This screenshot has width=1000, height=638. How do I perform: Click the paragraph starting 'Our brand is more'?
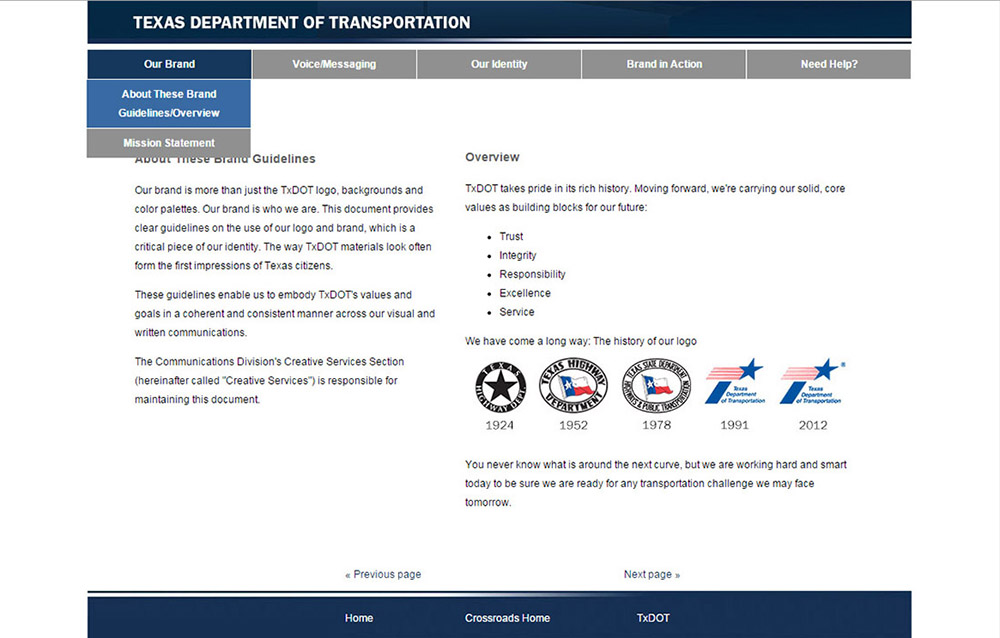tap(284, 228)
